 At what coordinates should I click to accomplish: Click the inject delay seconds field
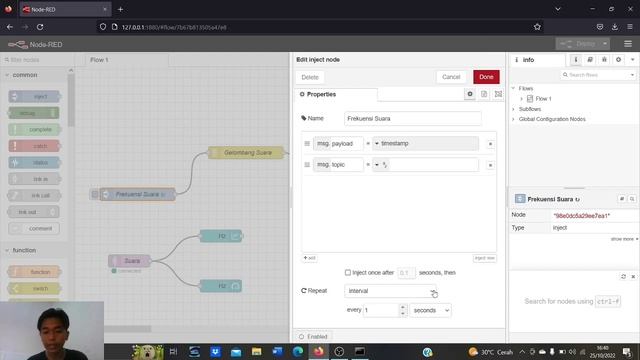click(406, 273)
